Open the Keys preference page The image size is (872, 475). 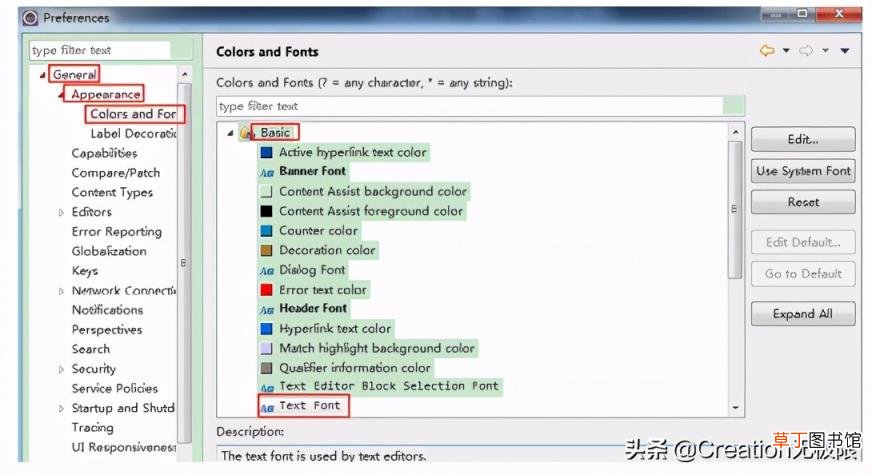tap(85, 271)
